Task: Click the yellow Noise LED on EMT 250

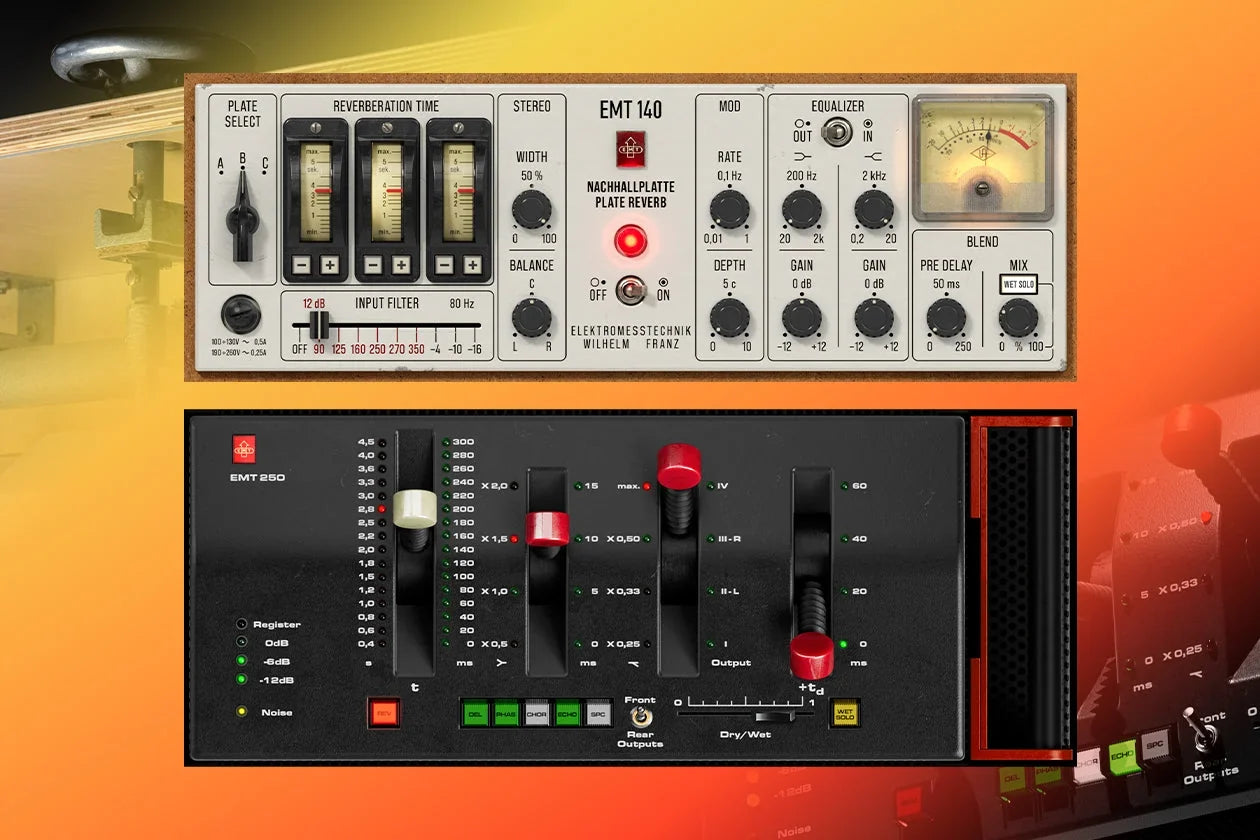Action: point(240,712)
